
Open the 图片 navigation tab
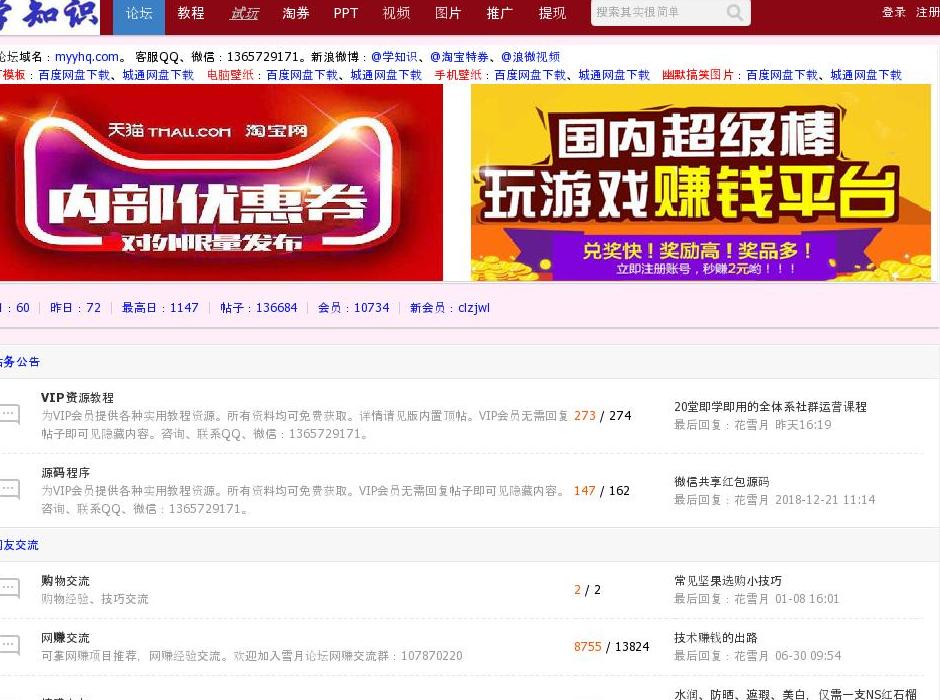(x=448, y=13)
